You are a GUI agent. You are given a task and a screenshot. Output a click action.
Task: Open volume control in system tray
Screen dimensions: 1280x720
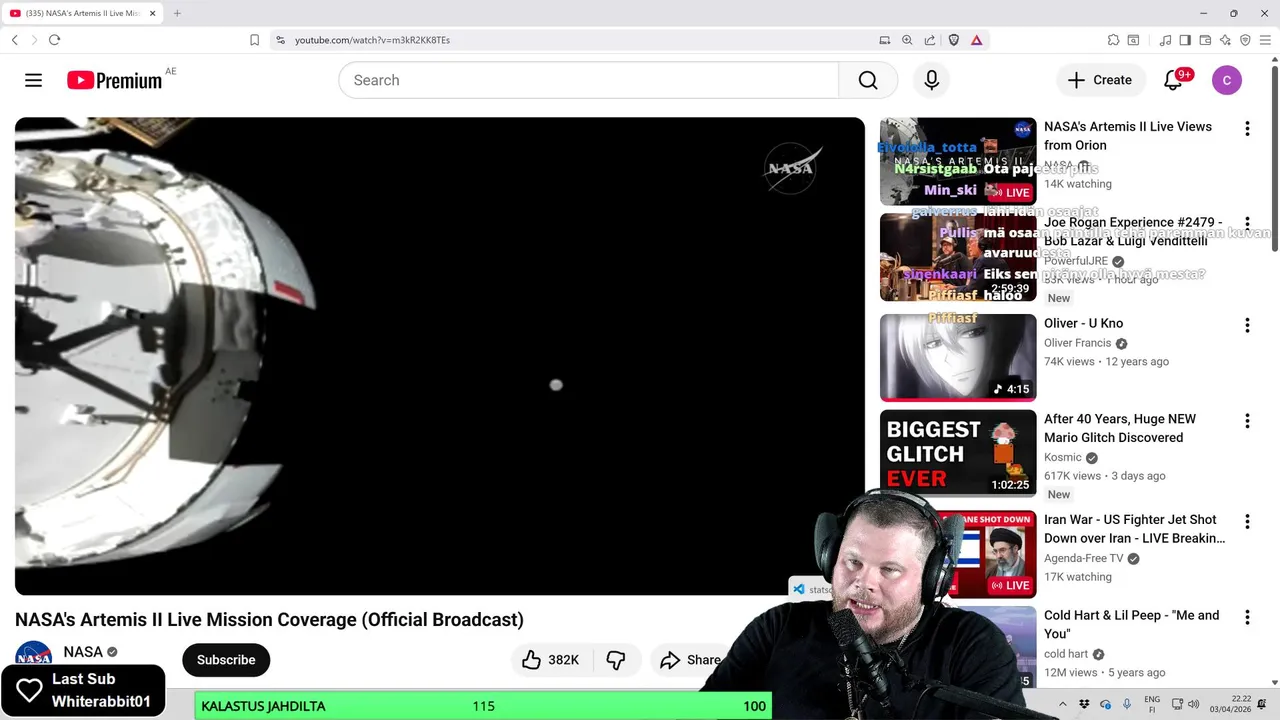coord(1195,704)
